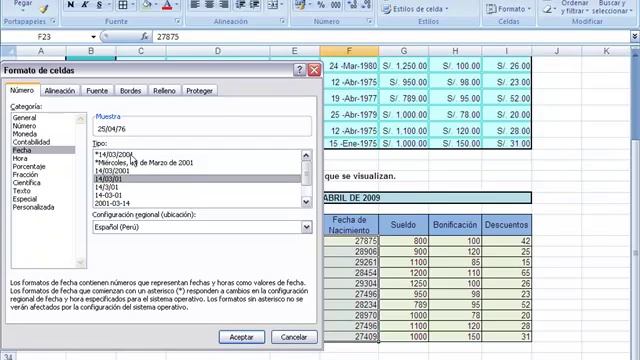Choose Porcentaje category
The width and height of the screenshot is (640, 360).
(29, 167)
